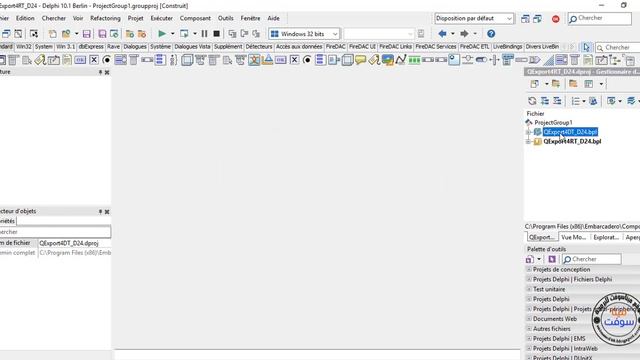
Task: Stop program with black square button
Action: pyautogui.click(x=217, y=33)
